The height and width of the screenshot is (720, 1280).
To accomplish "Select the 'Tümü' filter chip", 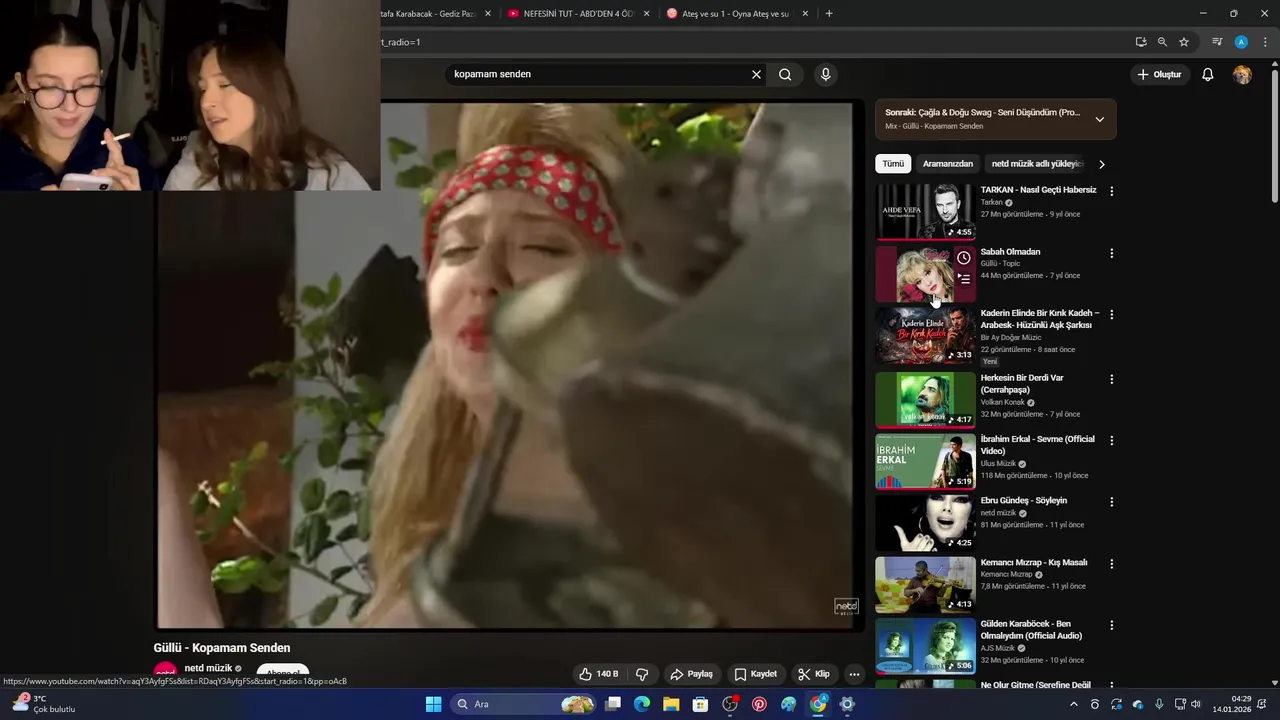I will 893,164.
